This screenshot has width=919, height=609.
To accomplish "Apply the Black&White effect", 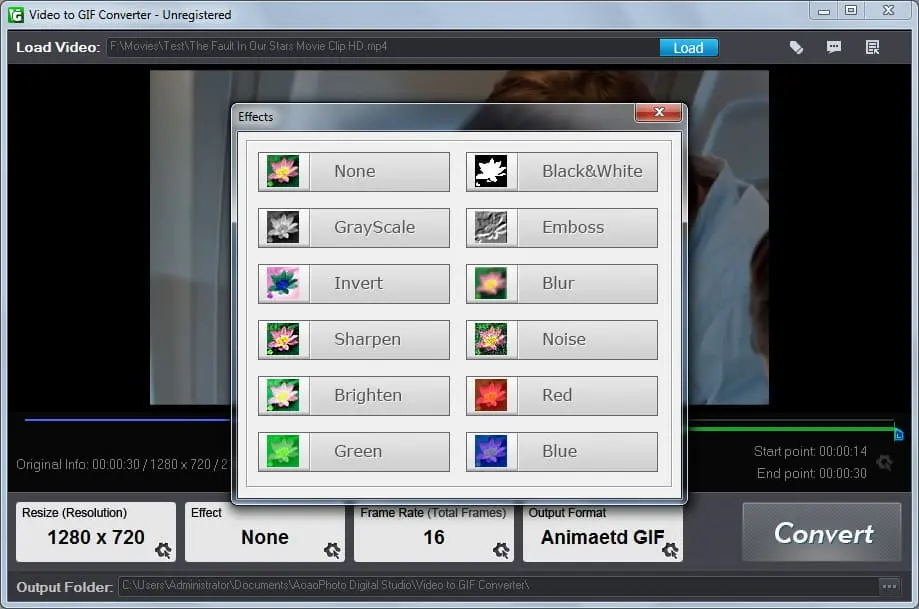I will click(561, 172).
